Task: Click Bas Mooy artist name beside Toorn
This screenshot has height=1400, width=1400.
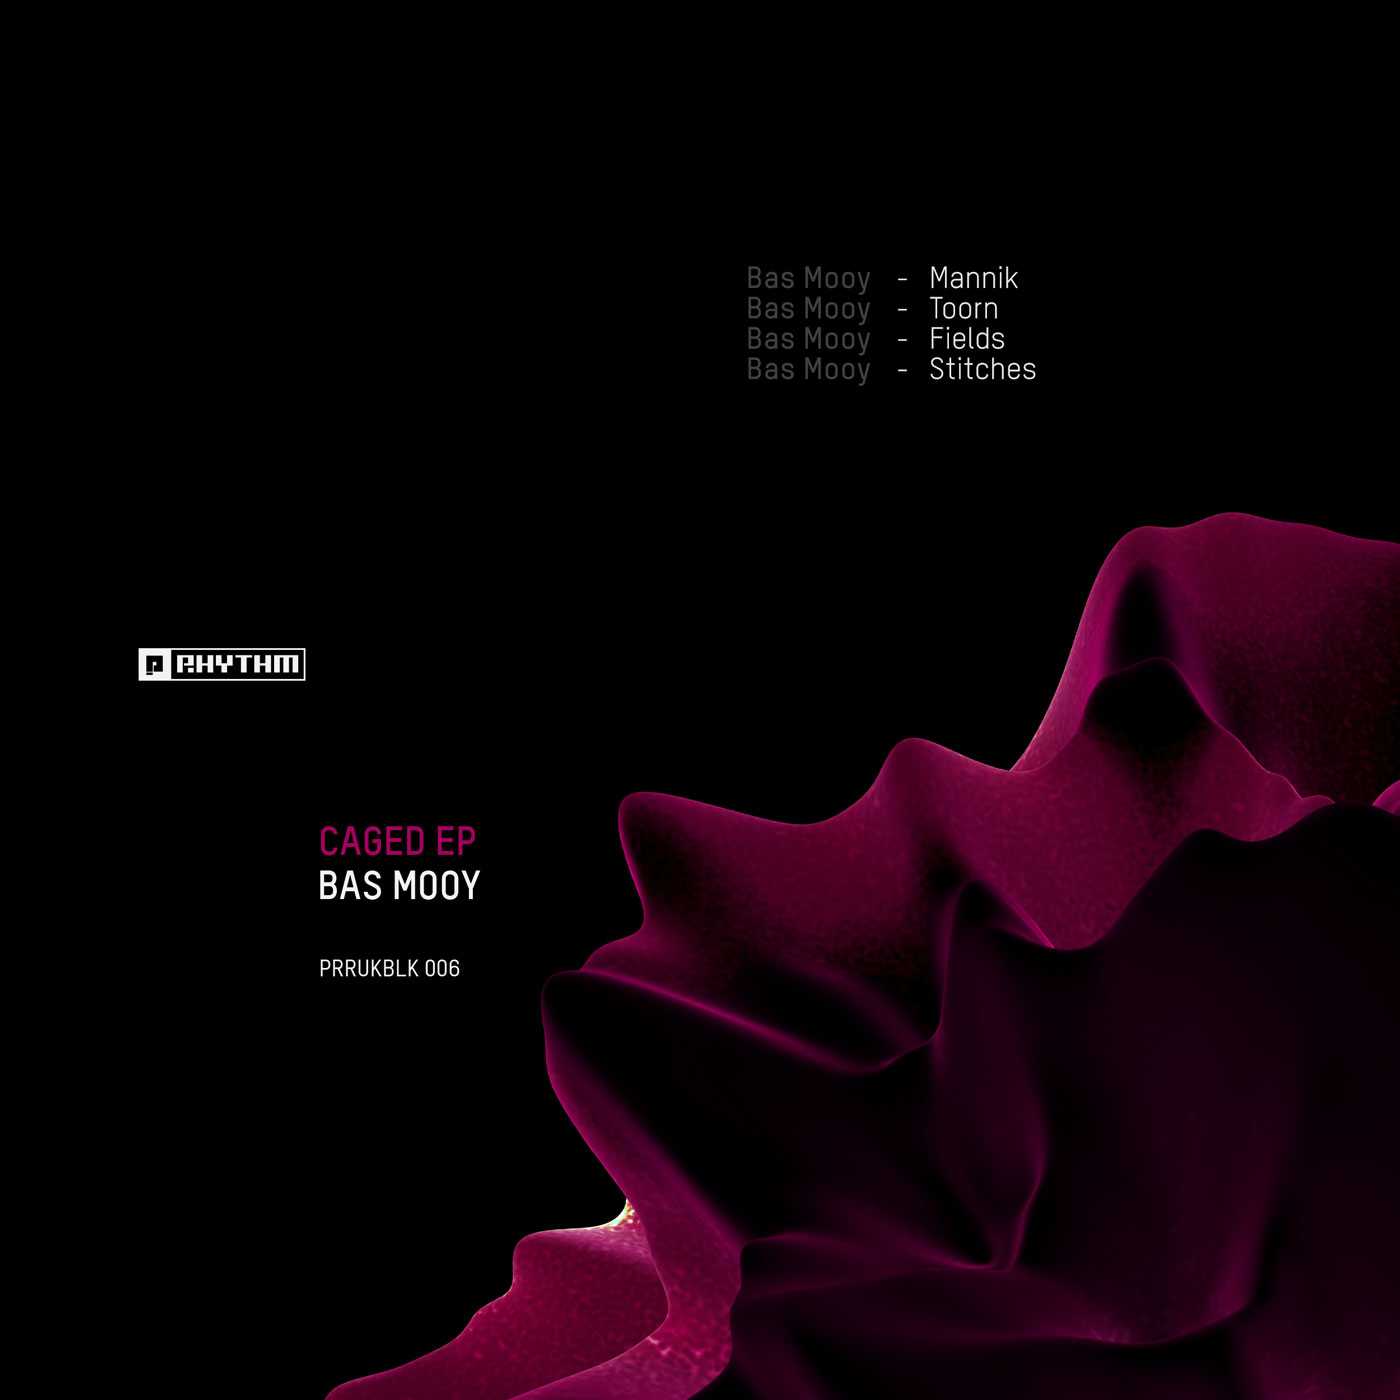Action: tap(808, 309)
